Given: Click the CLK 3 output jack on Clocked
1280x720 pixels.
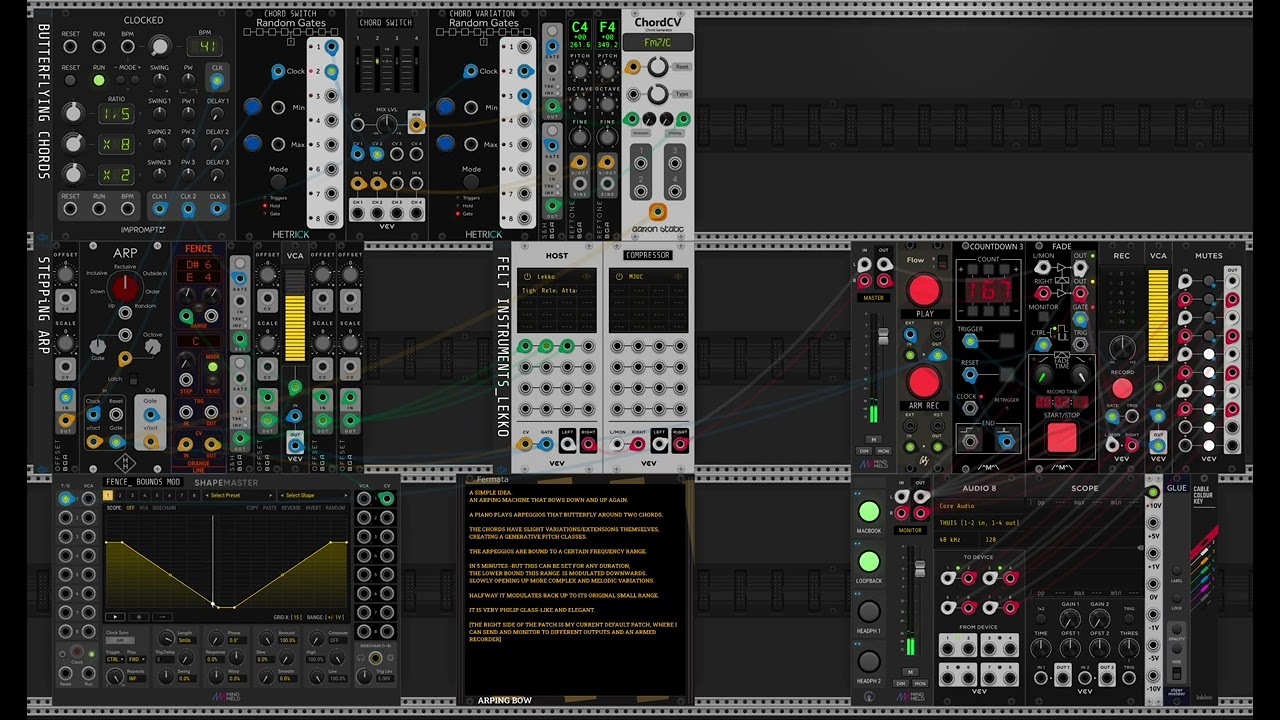Looking at the screenshot, I should pyautogui.click(x=217, y=209).
